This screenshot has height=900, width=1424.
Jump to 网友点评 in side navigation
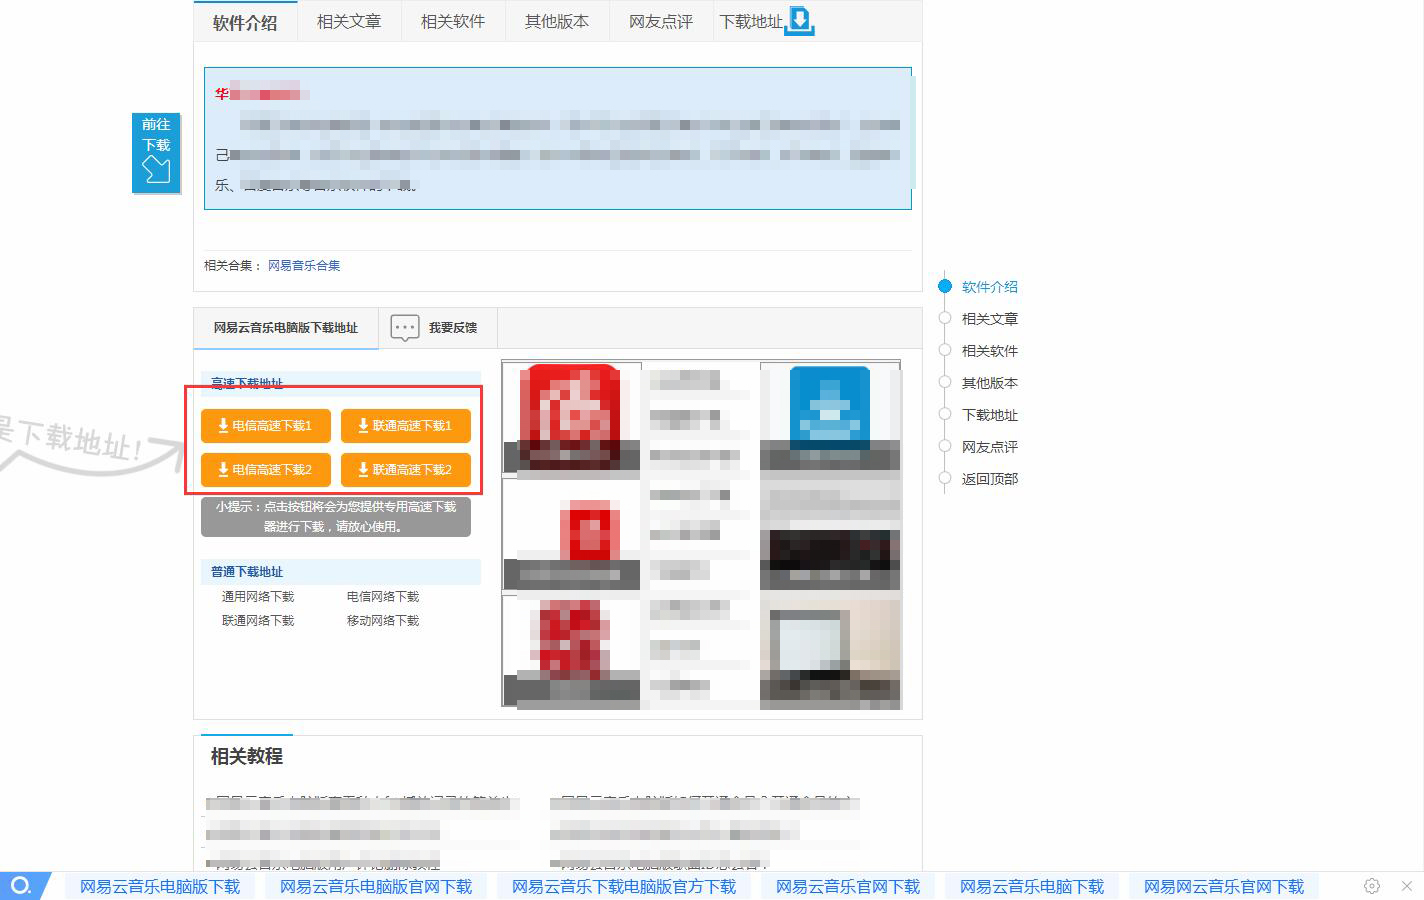(990, 447)
